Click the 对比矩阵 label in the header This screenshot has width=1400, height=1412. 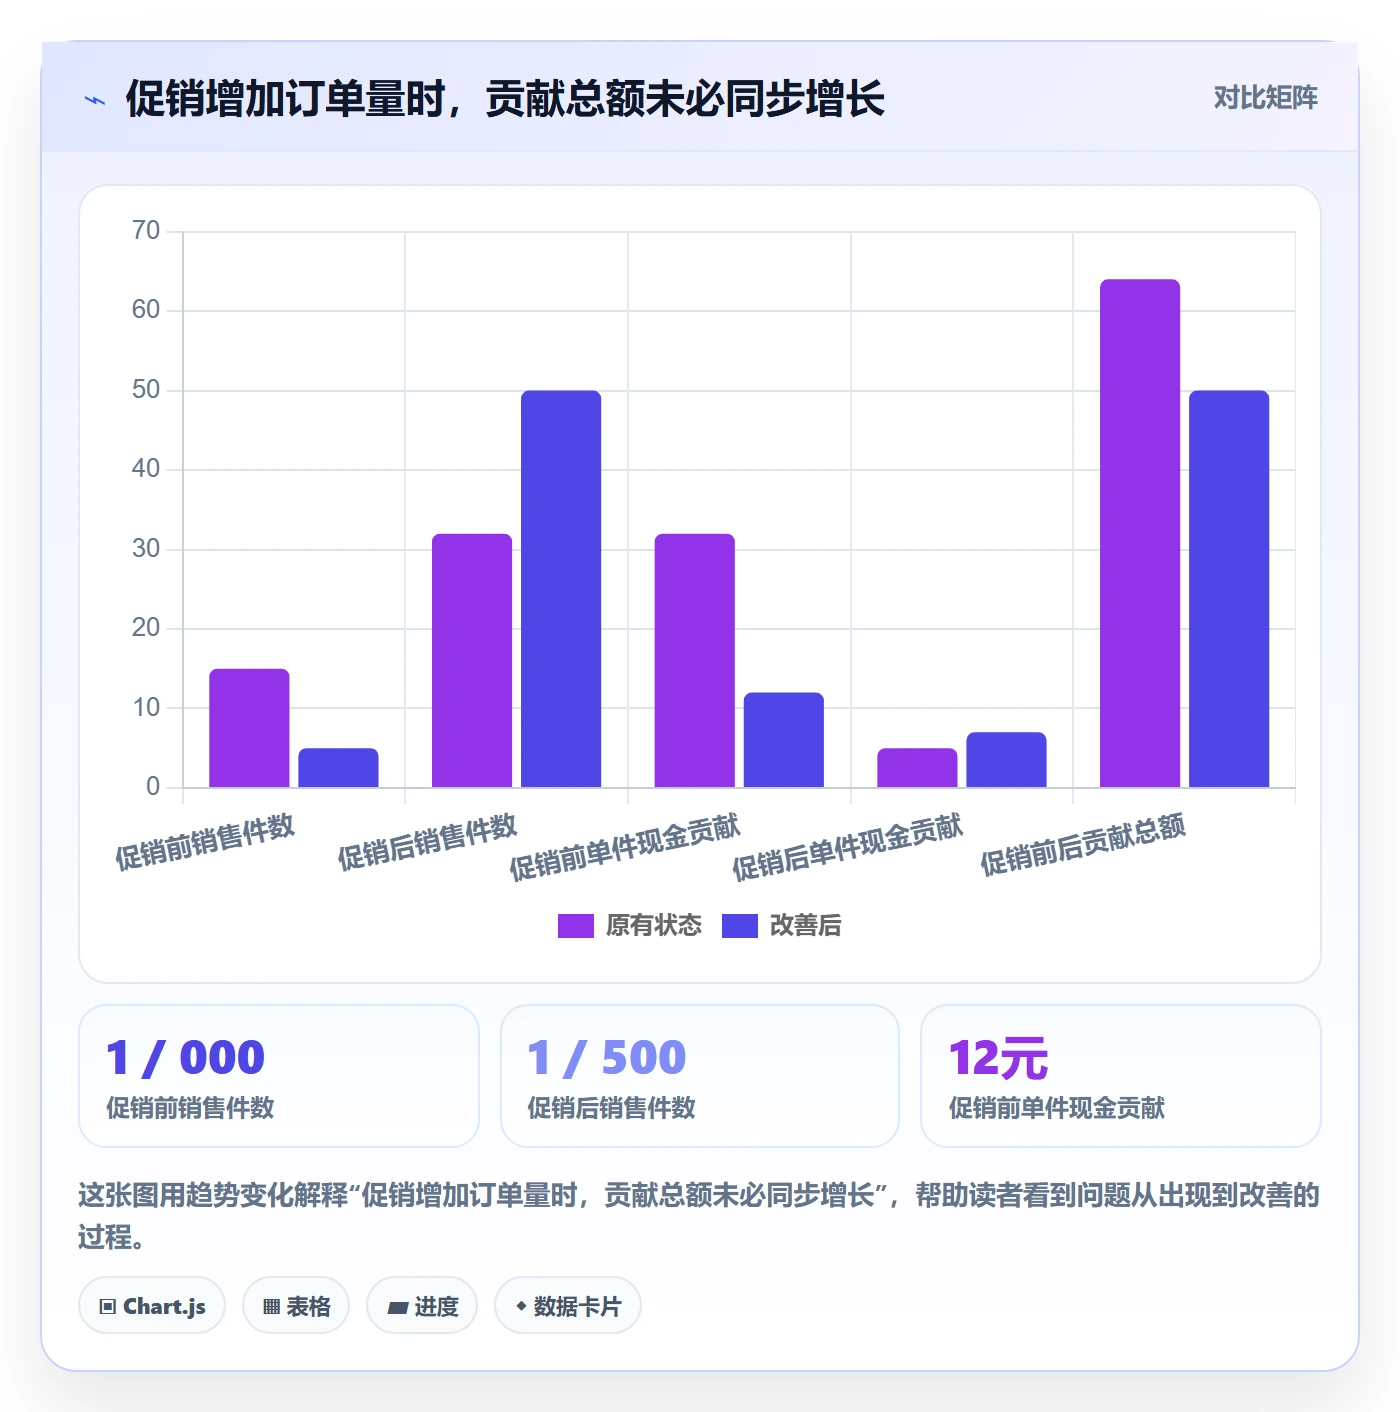1265,98
